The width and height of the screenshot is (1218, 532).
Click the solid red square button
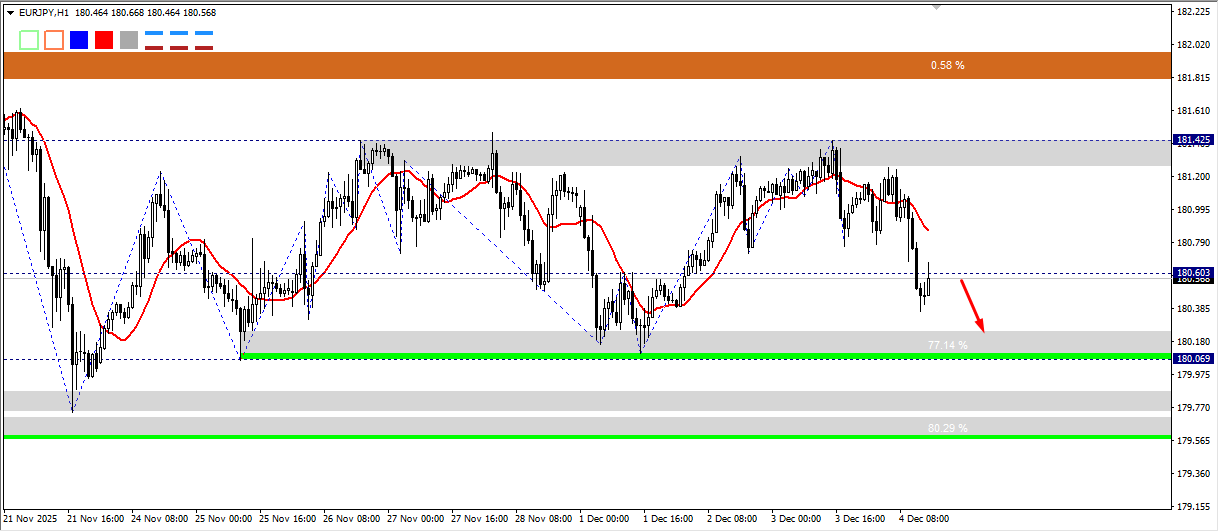click(103, 40)
